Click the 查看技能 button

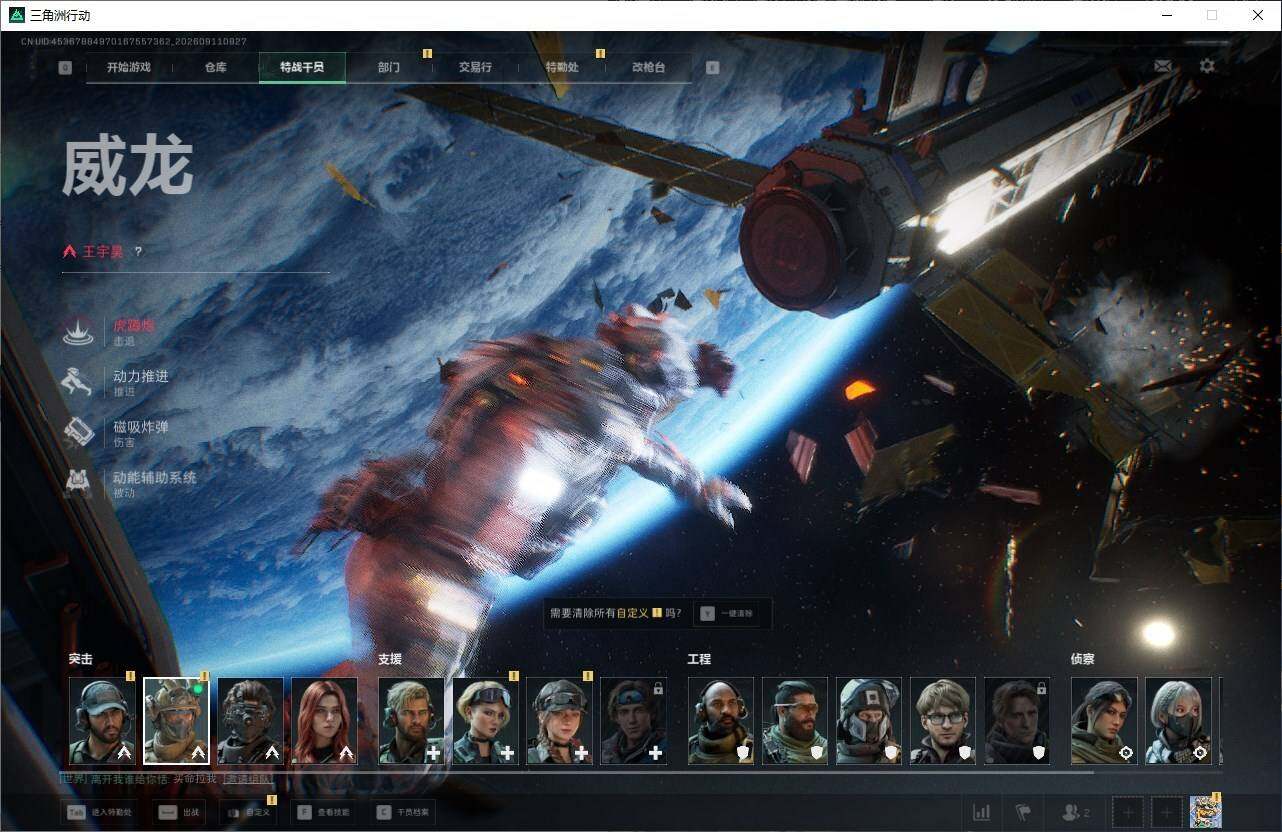pos(324,813)
